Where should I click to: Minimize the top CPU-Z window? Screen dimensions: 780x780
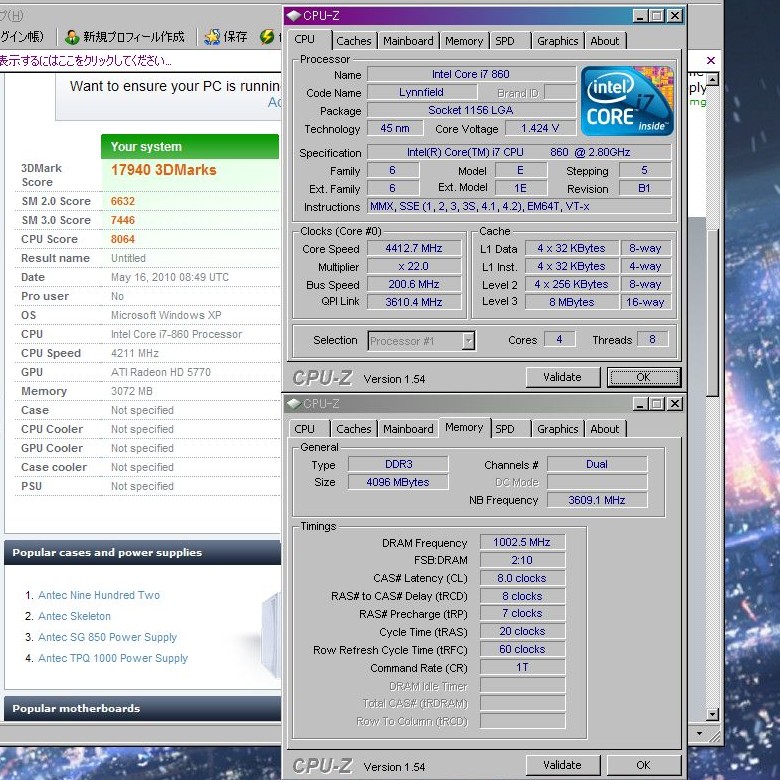point(640,16)
